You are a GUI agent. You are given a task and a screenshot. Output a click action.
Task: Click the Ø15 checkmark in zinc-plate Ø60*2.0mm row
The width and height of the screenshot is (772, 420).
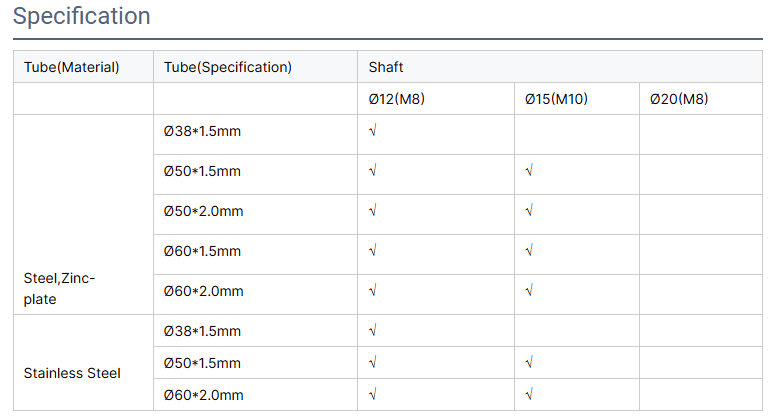[529, 291]
